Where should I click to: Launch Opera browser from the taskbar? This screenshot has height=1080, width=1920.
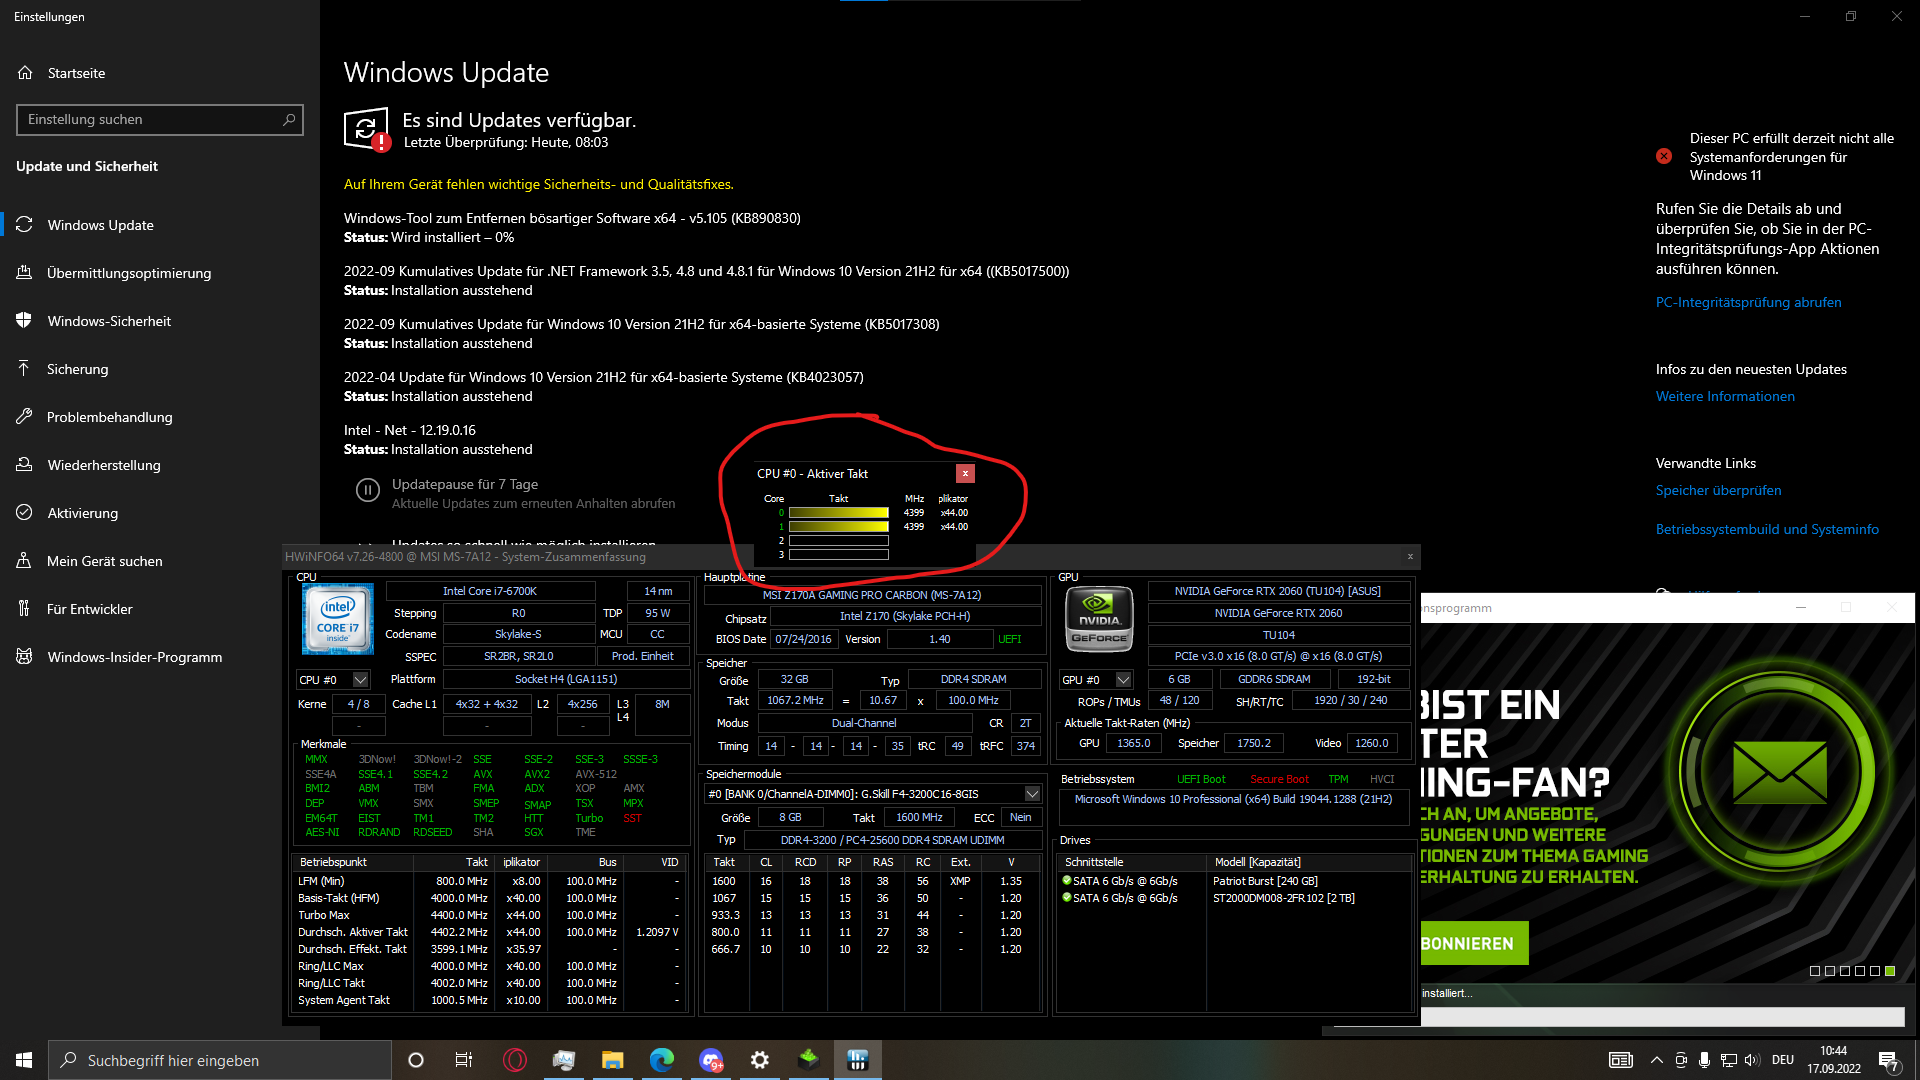(515, 1060)
